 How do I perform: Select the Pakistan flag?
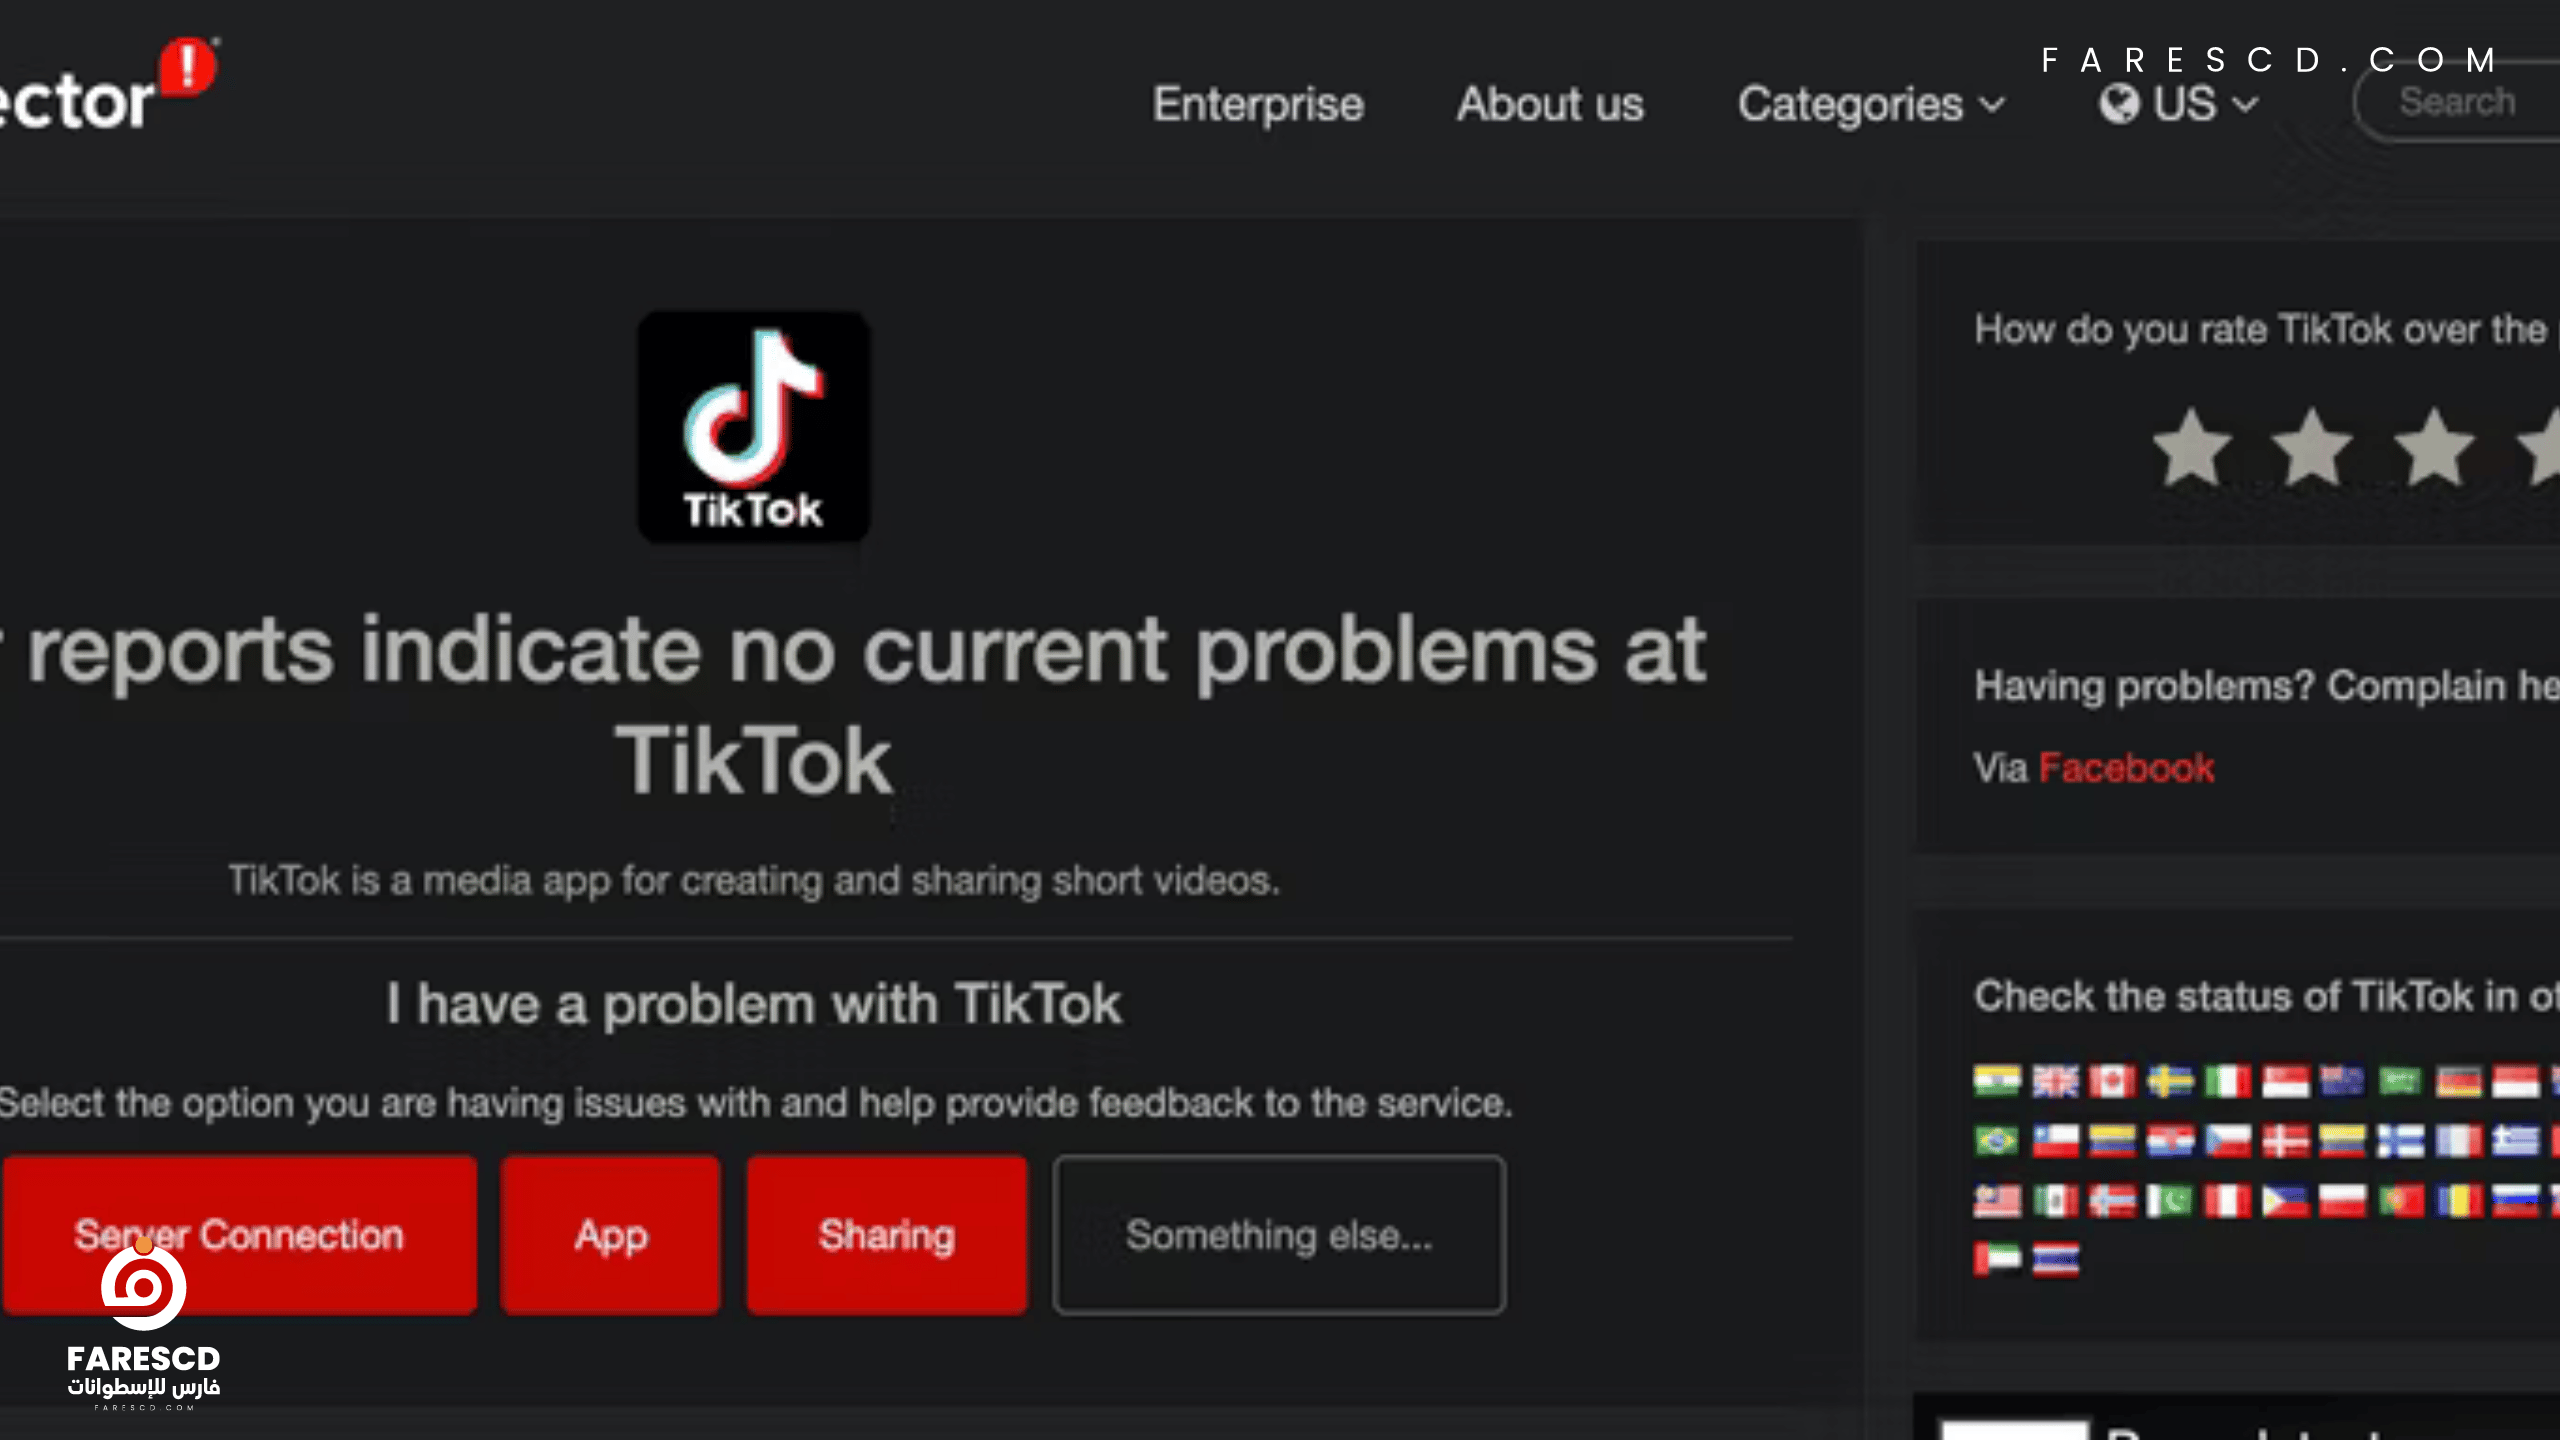tap(2170, 1200)
